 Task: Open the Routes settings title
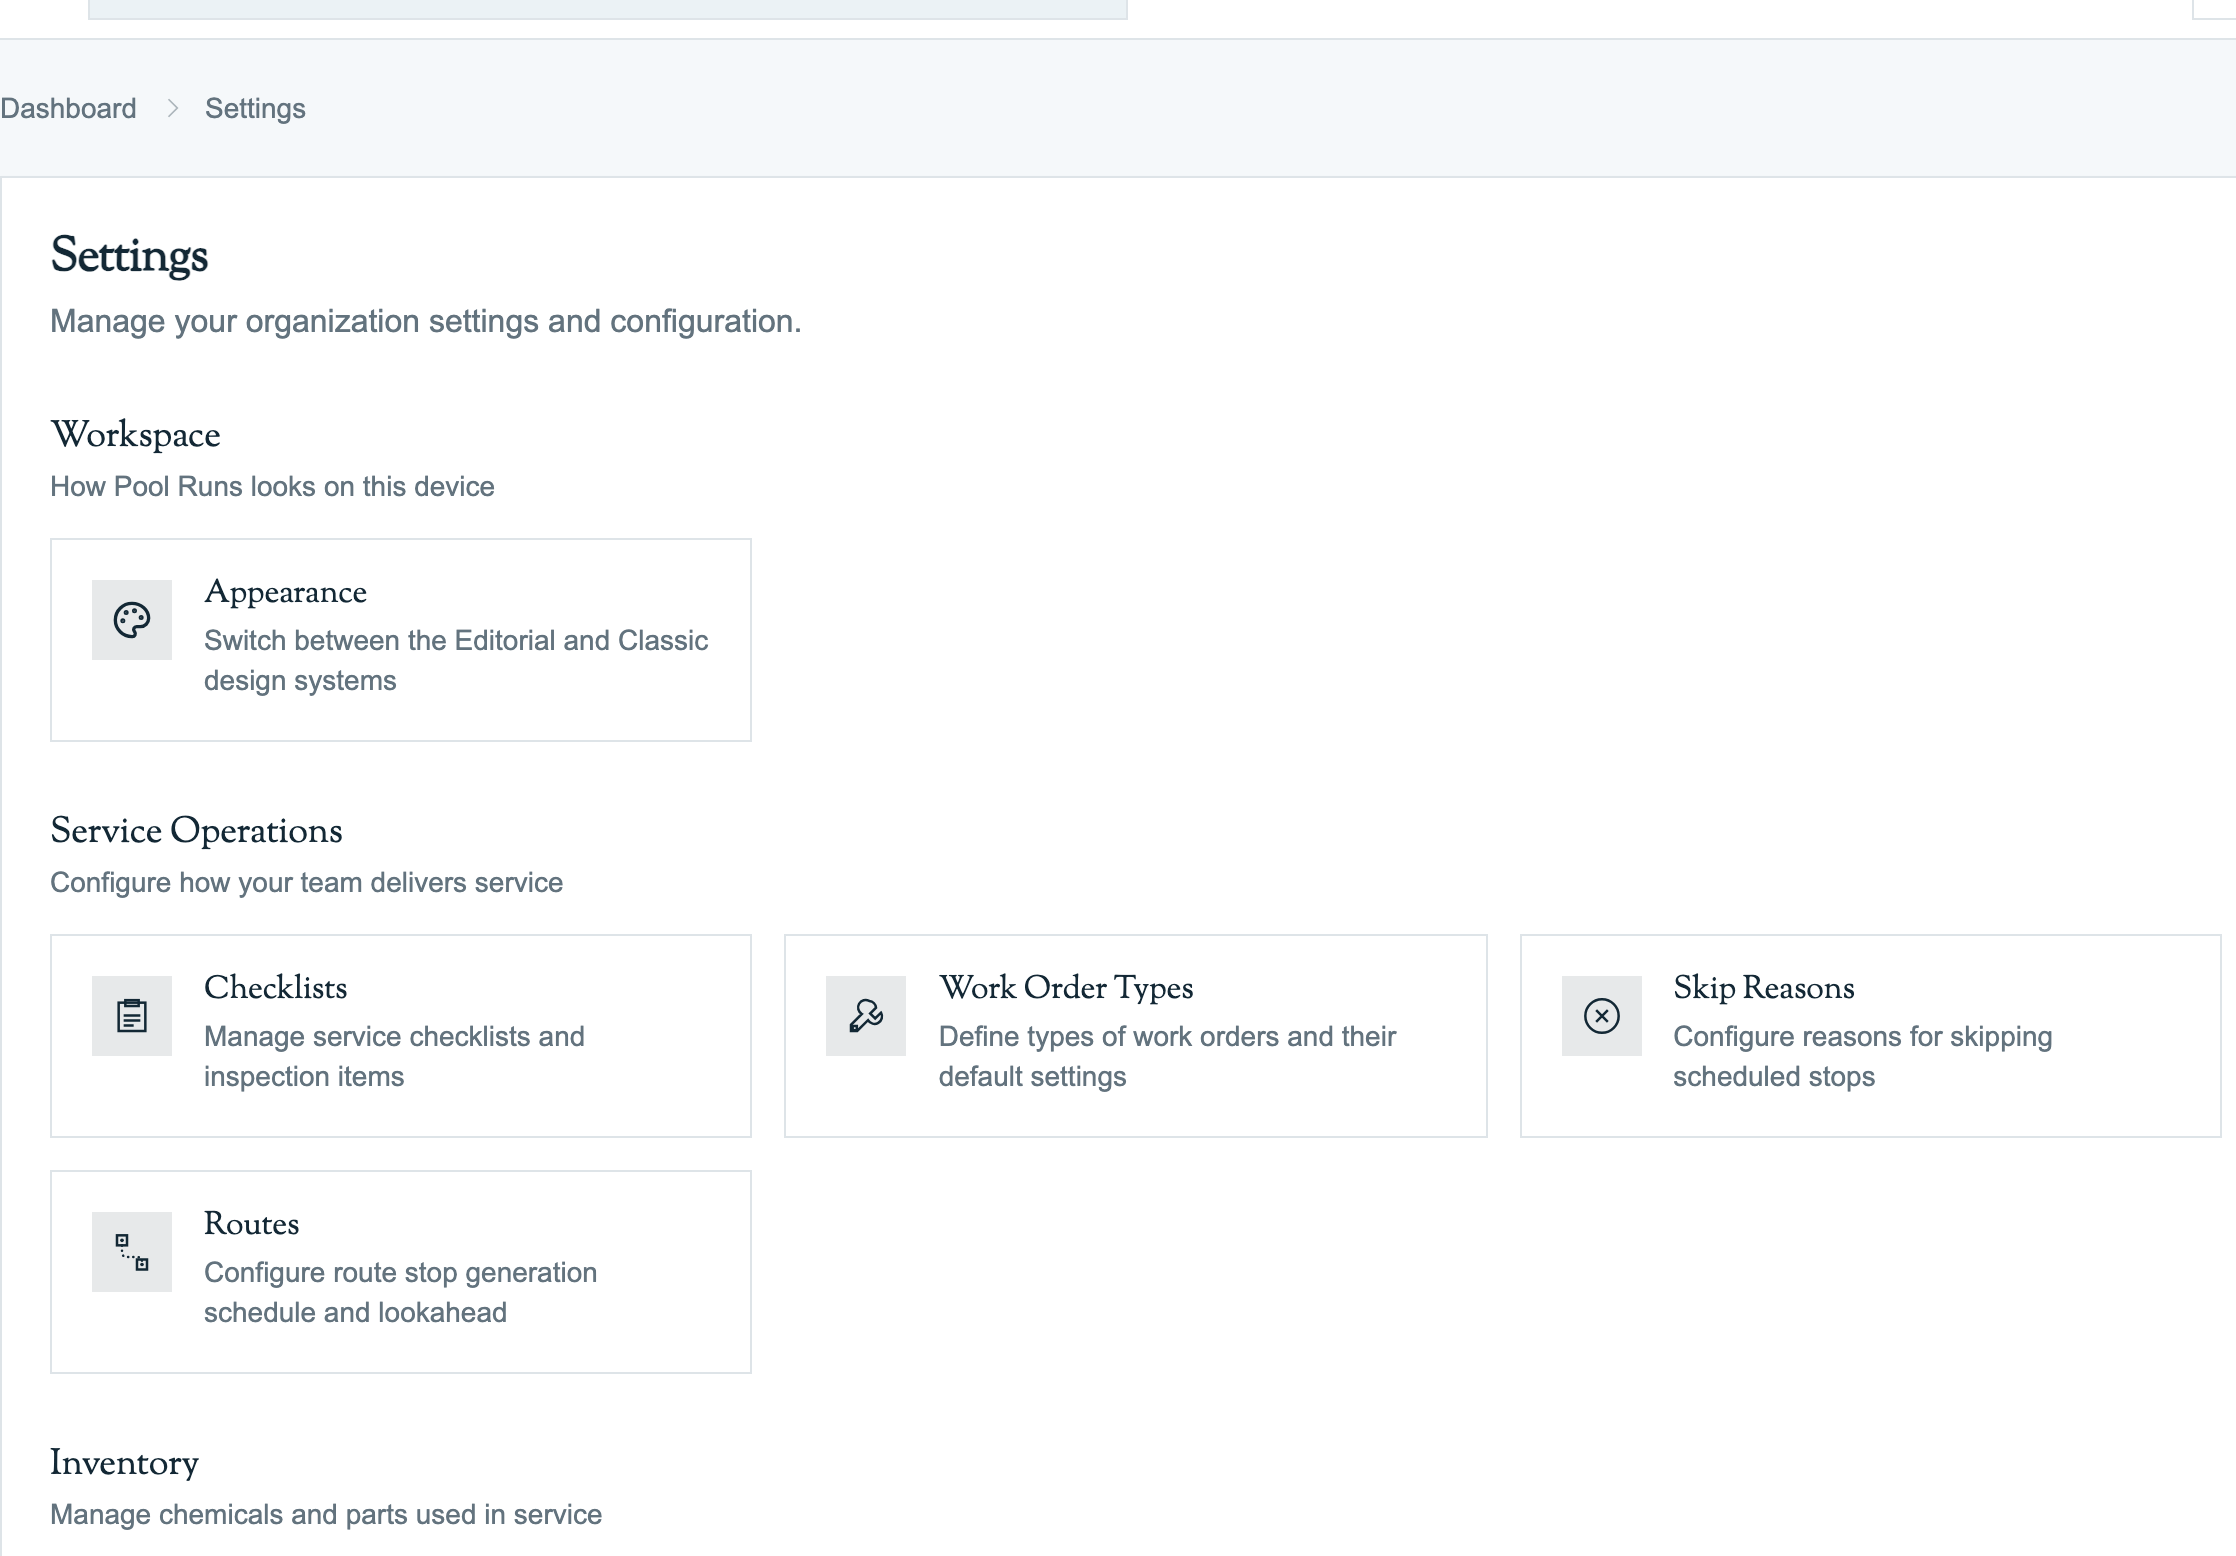pyautogui.click(x=252, y=1224)
